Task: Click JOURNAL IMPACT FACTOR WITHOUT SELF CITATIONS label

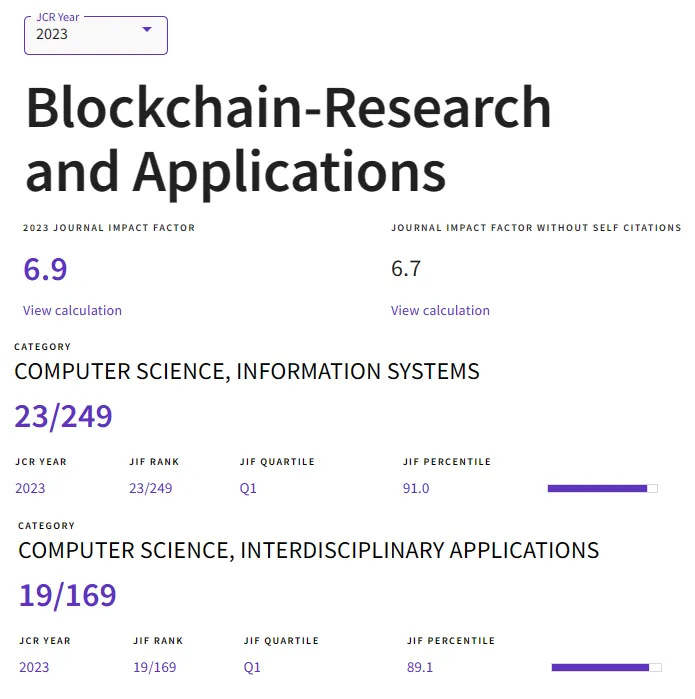Action: (x=536, y=228)
